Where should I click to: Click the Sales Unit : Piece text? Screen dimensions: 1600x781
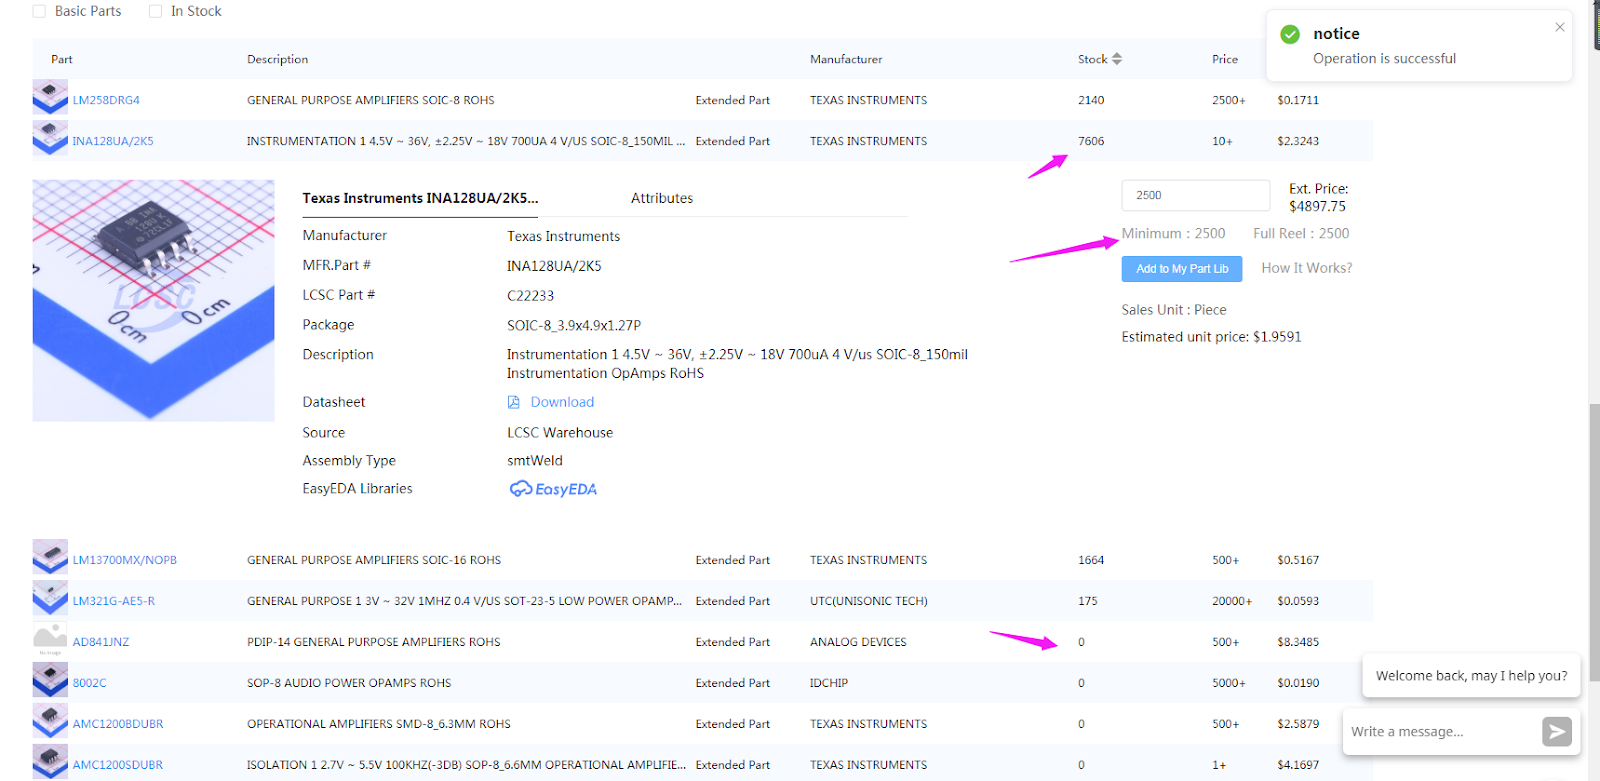pyautogui.click(x=1174, y=310)
